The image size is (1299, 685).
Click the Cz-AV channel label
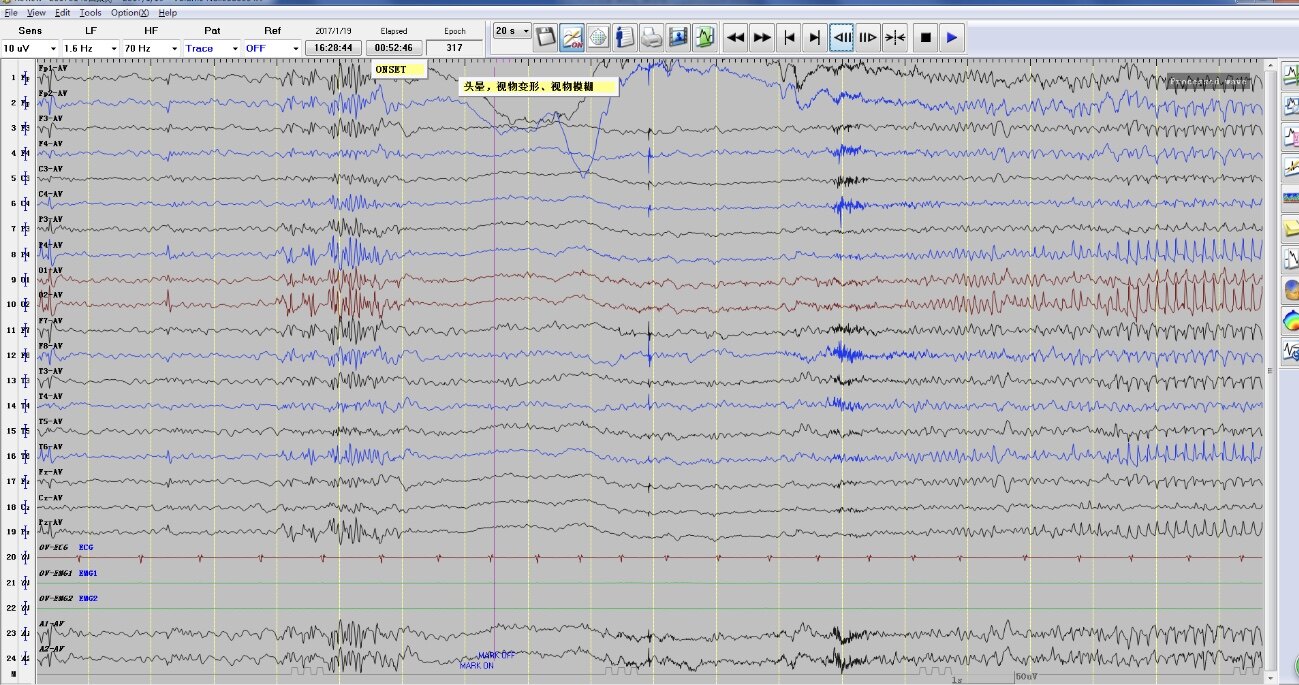pyautogui.click(x=52, y=498)
